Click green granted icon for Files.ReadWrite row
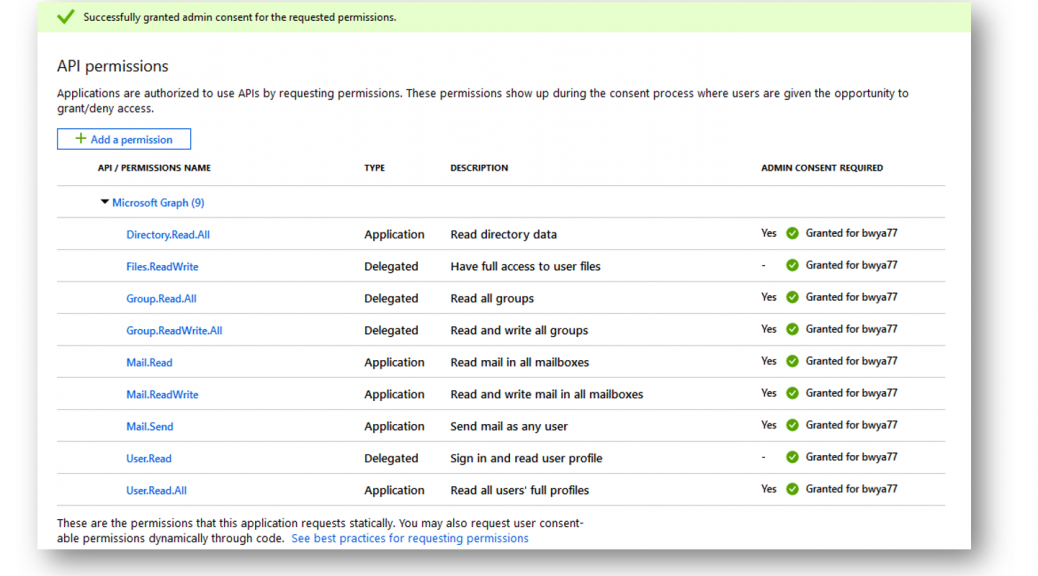Screen dimensions: 1038x576 tap(792, 265)
